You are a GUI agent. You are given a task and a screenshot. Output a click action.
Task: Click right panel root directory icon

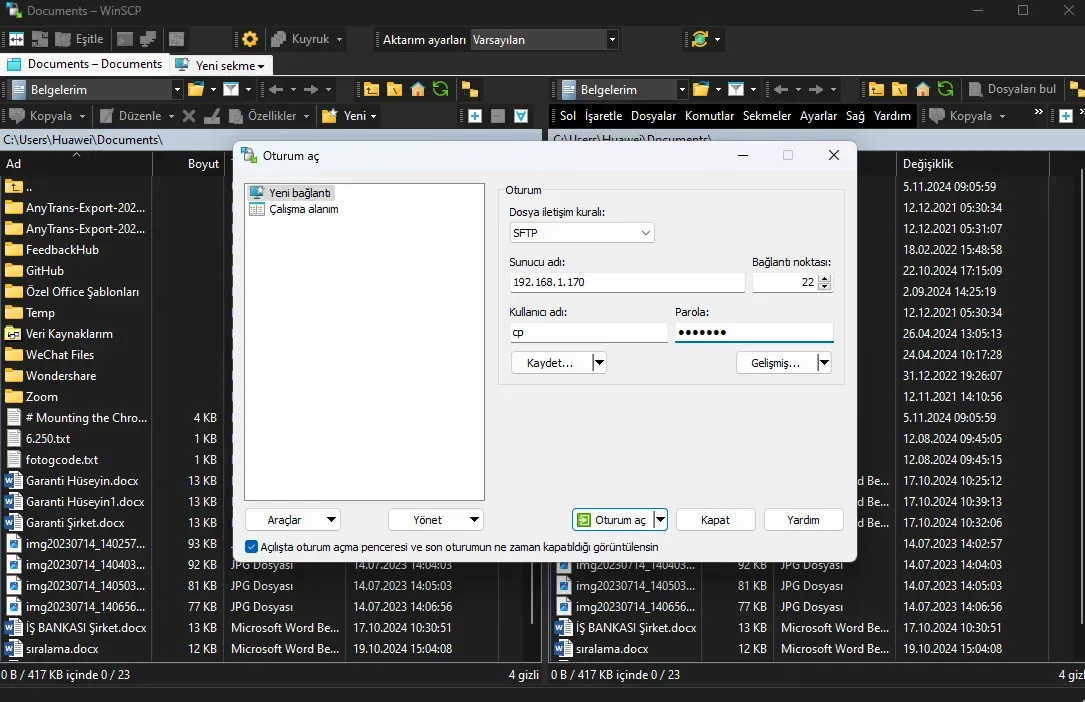900,89
